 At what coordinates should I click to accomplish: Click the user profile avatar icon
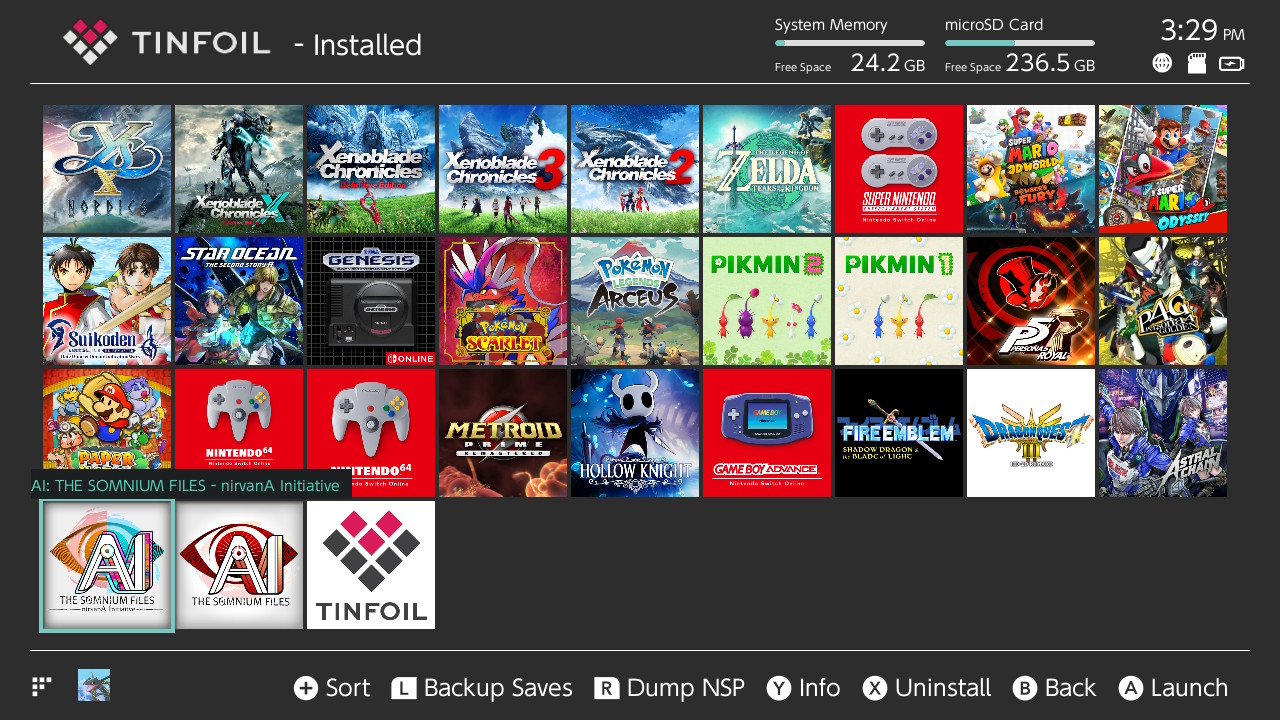pos(94,685)
